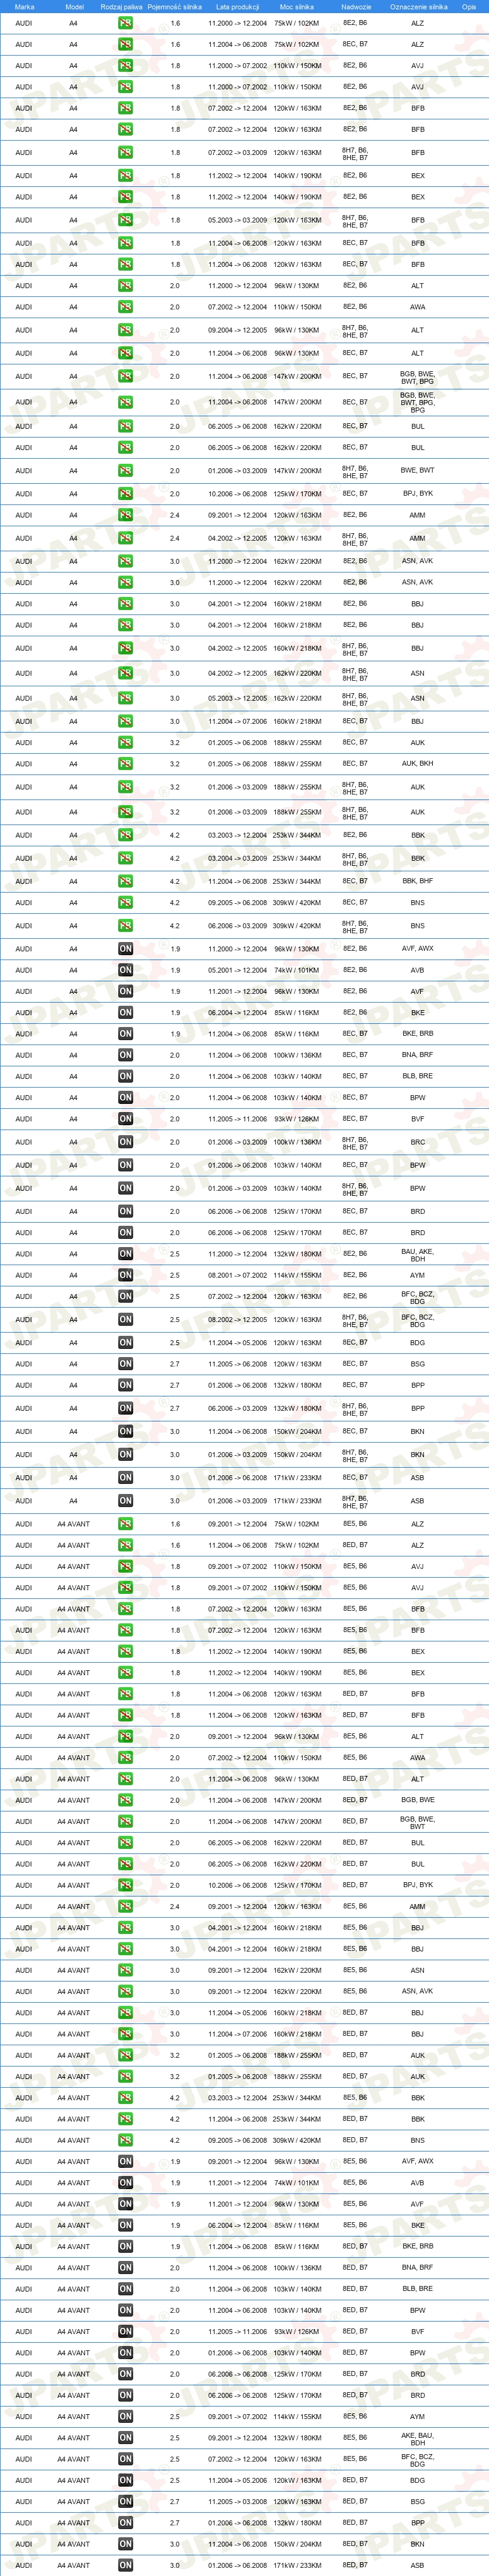Click engine code cell 'BRC'
Screen dimensions: 489x2576
point(417,1142)
